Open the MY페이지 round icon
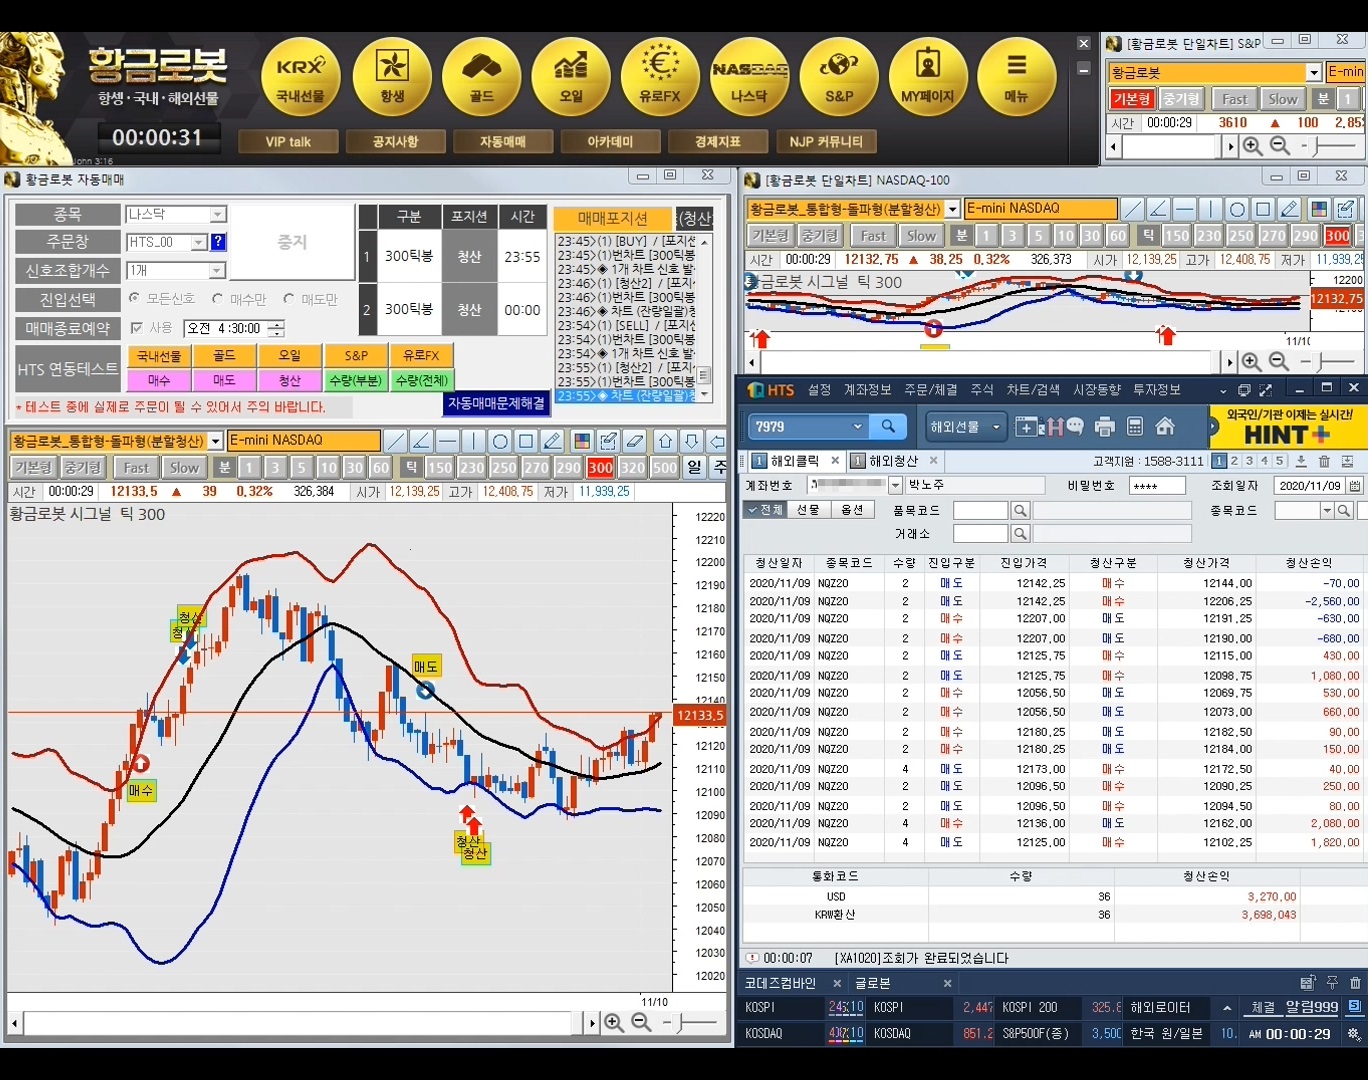Screen dimensions: 1368x1080 [928, 79]
